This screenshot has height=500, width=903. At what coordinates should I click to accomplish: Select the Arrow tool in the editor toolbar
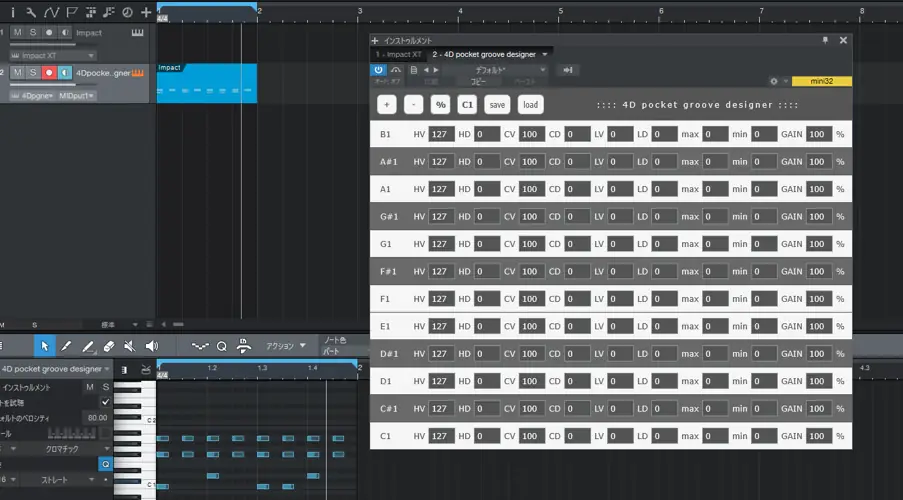click(x=45, y=346)
